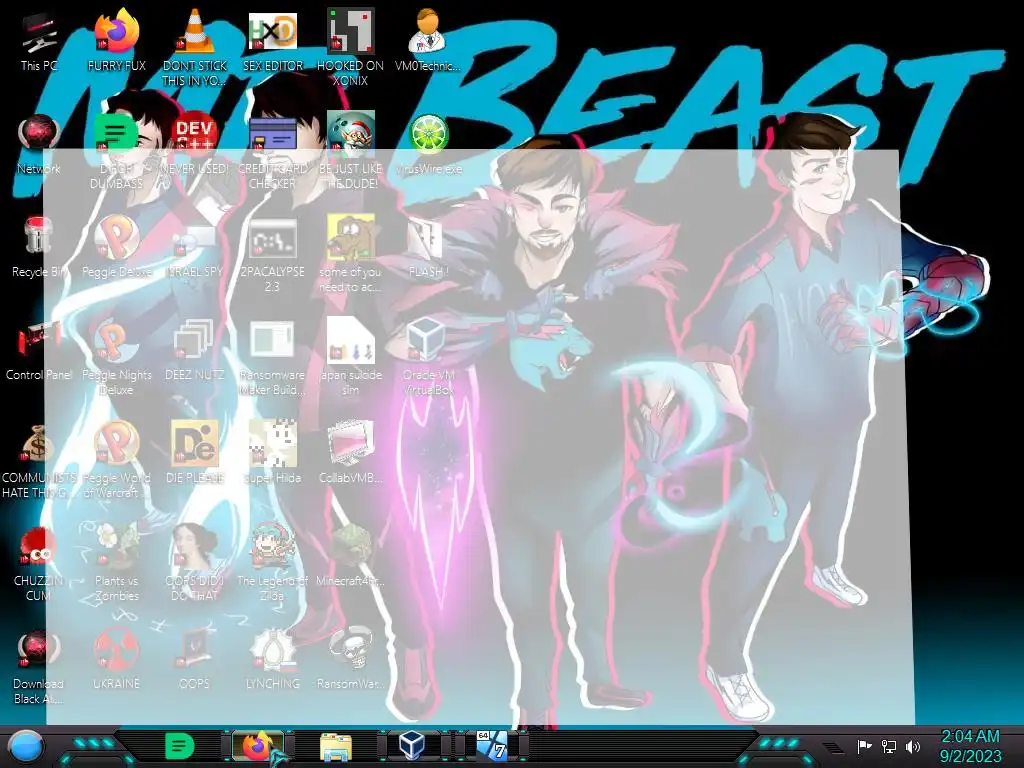Select the OOPS desktop icon

click(195, 660)
